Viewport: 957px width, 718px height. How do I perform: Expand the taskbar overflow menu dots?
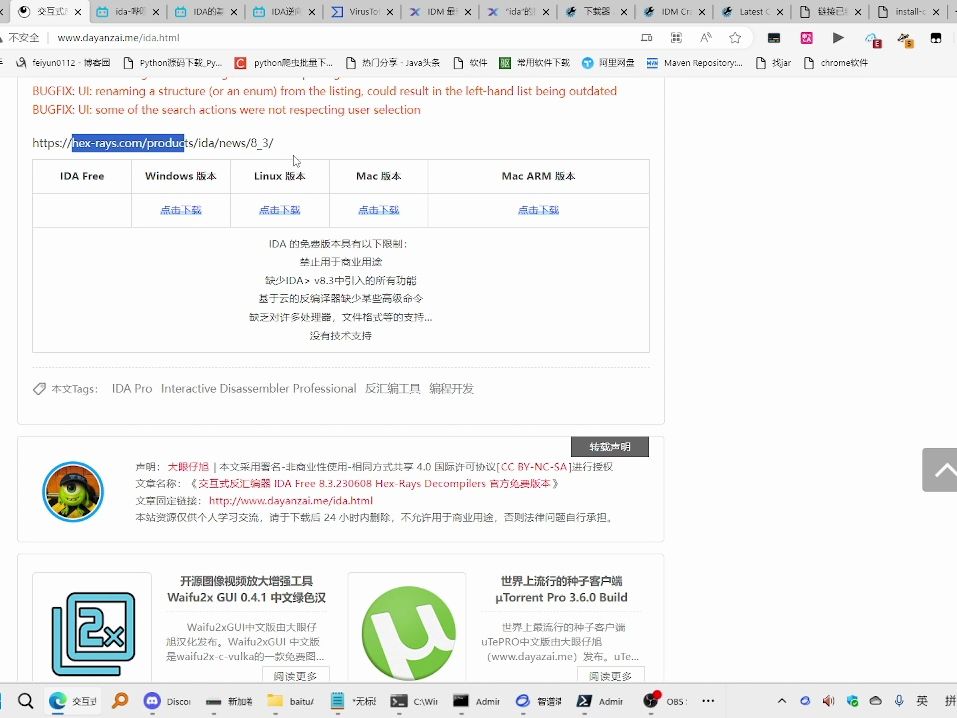click(x=706, y=700)
